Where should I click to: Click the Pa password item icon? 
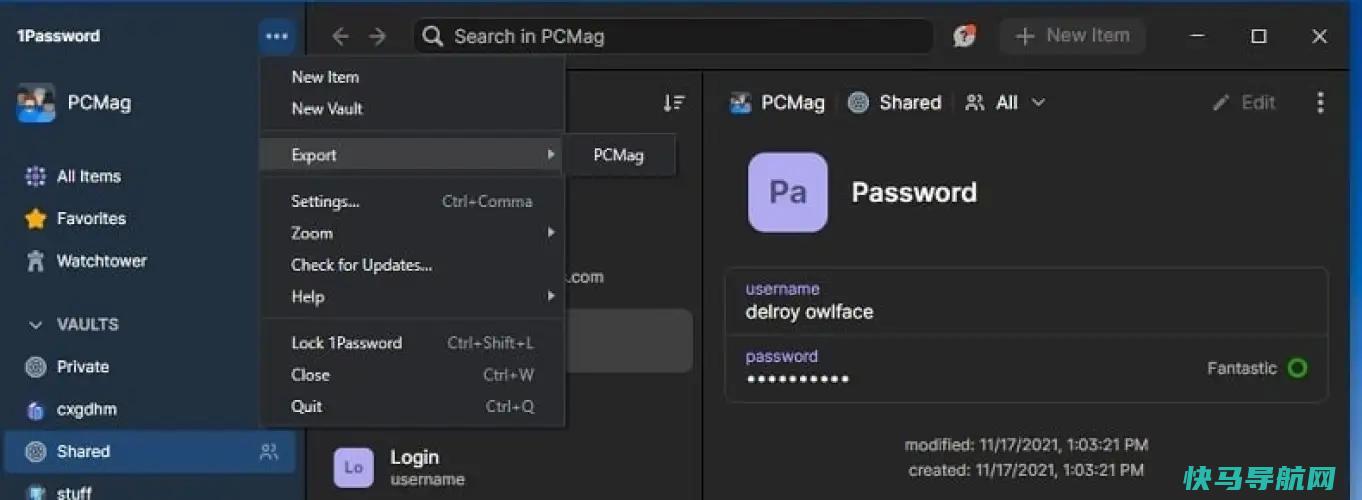point(788,192)
